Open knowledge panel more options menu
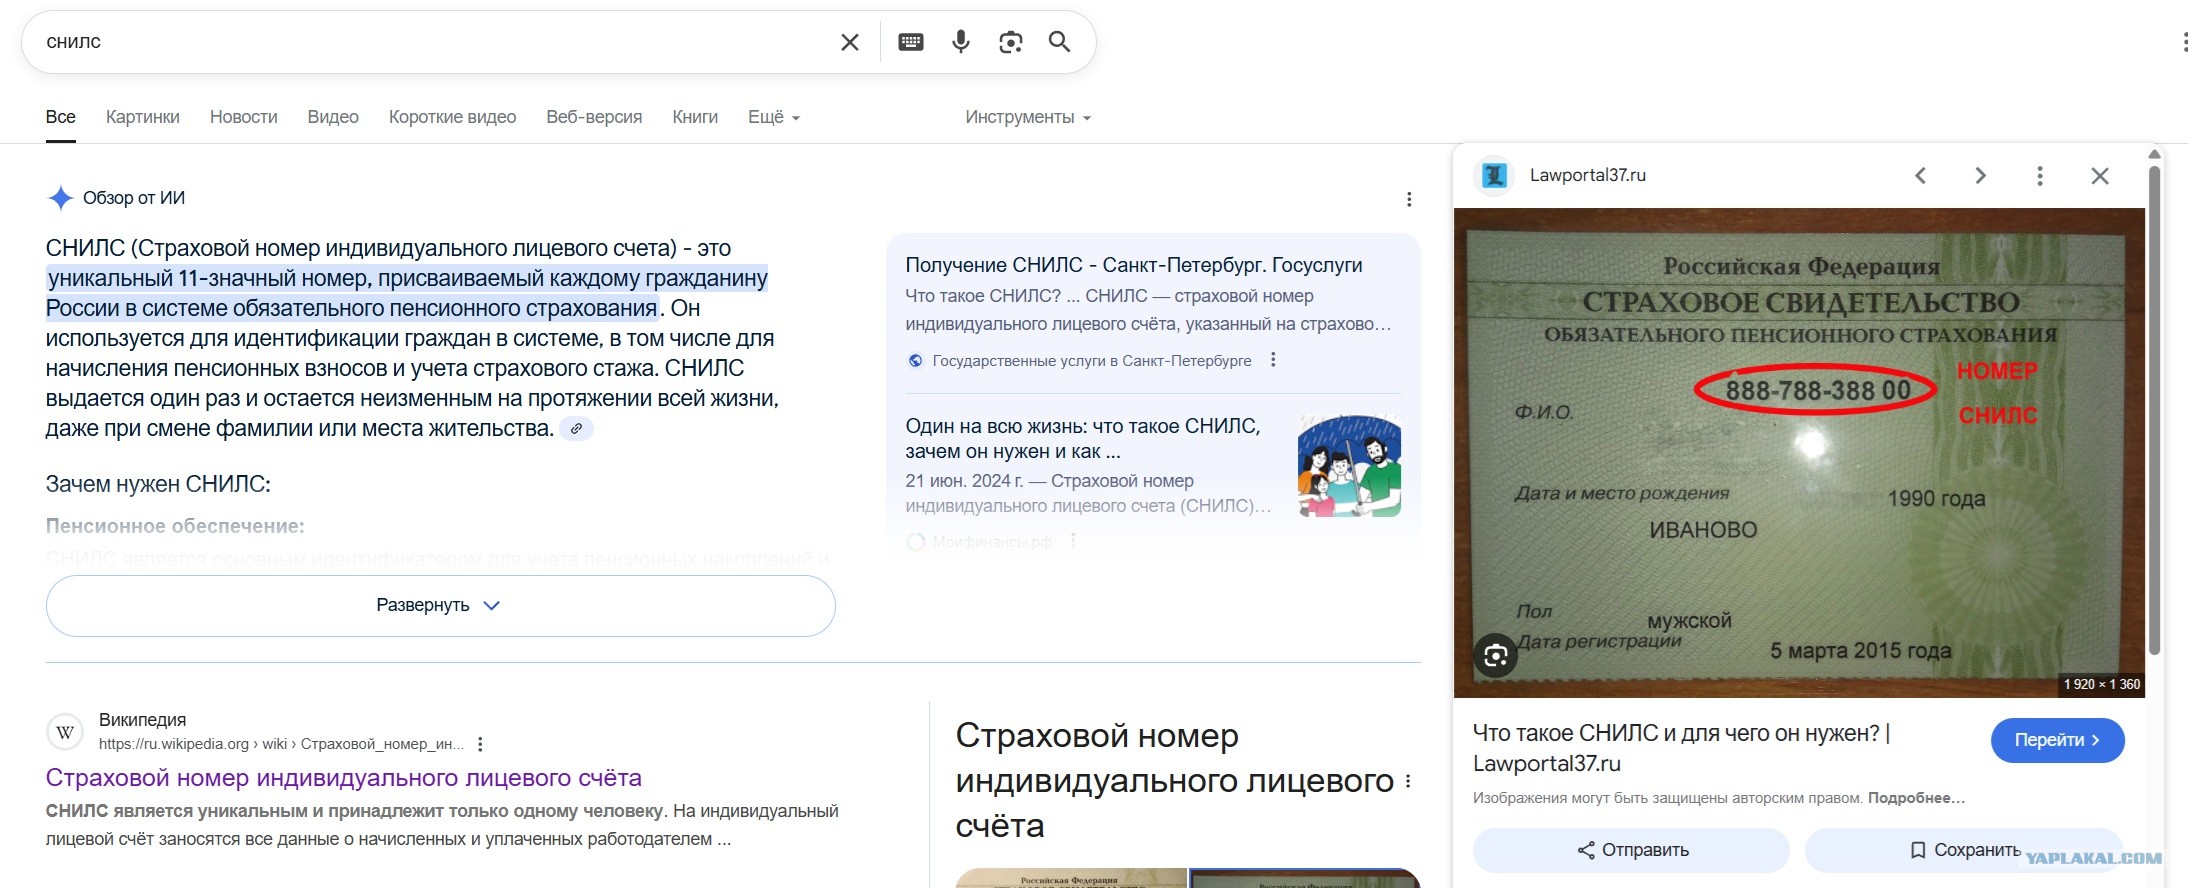The height and width of the screenshot is (888, 2188). pyautogui.click(x=1408, y=781)
